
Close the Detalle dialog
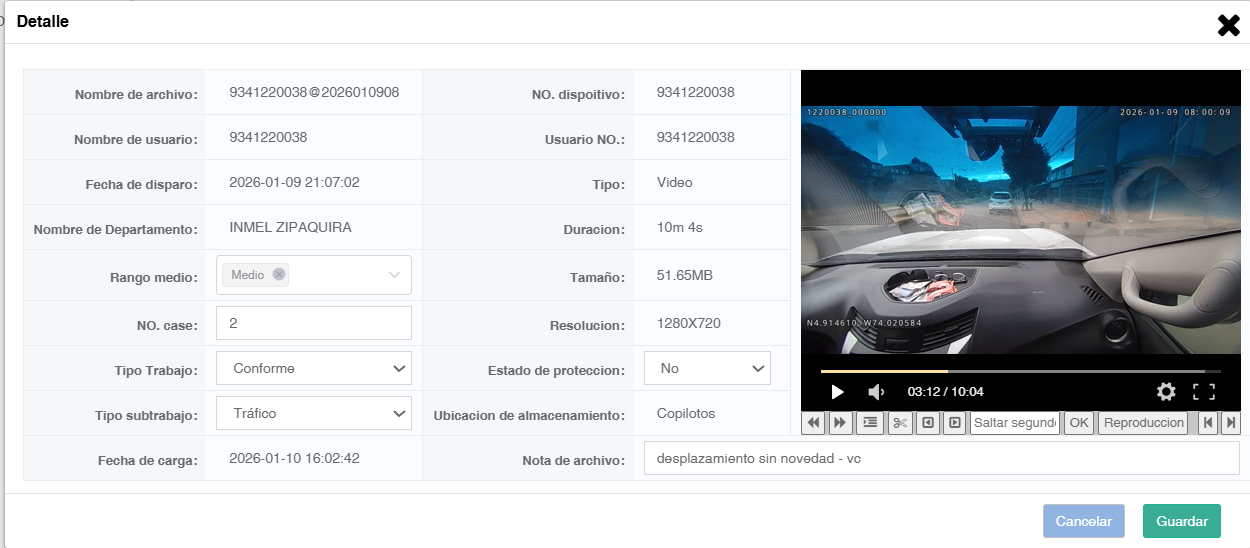1228,25
